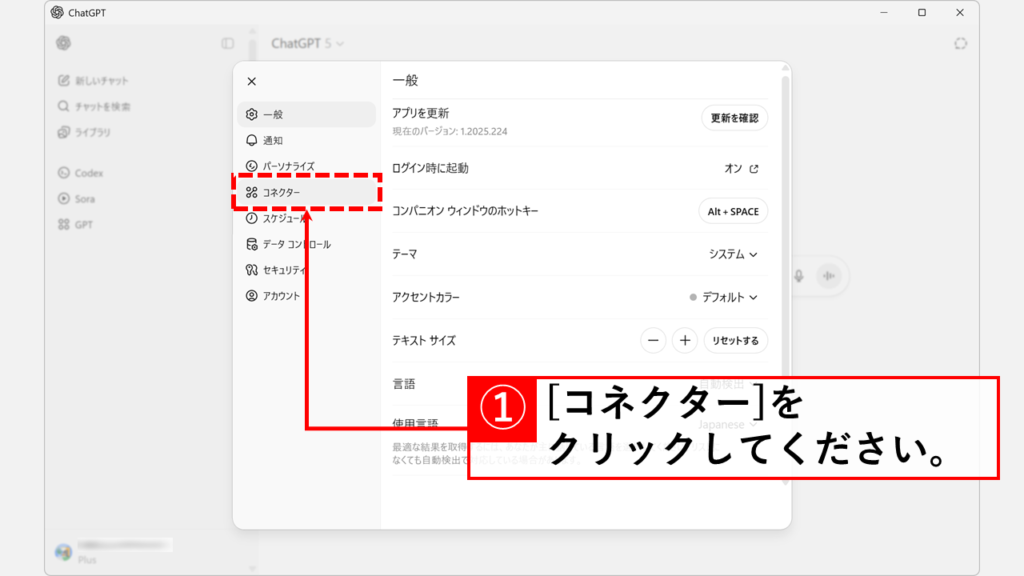Open the 一般 settings tab

click(306, 114)
